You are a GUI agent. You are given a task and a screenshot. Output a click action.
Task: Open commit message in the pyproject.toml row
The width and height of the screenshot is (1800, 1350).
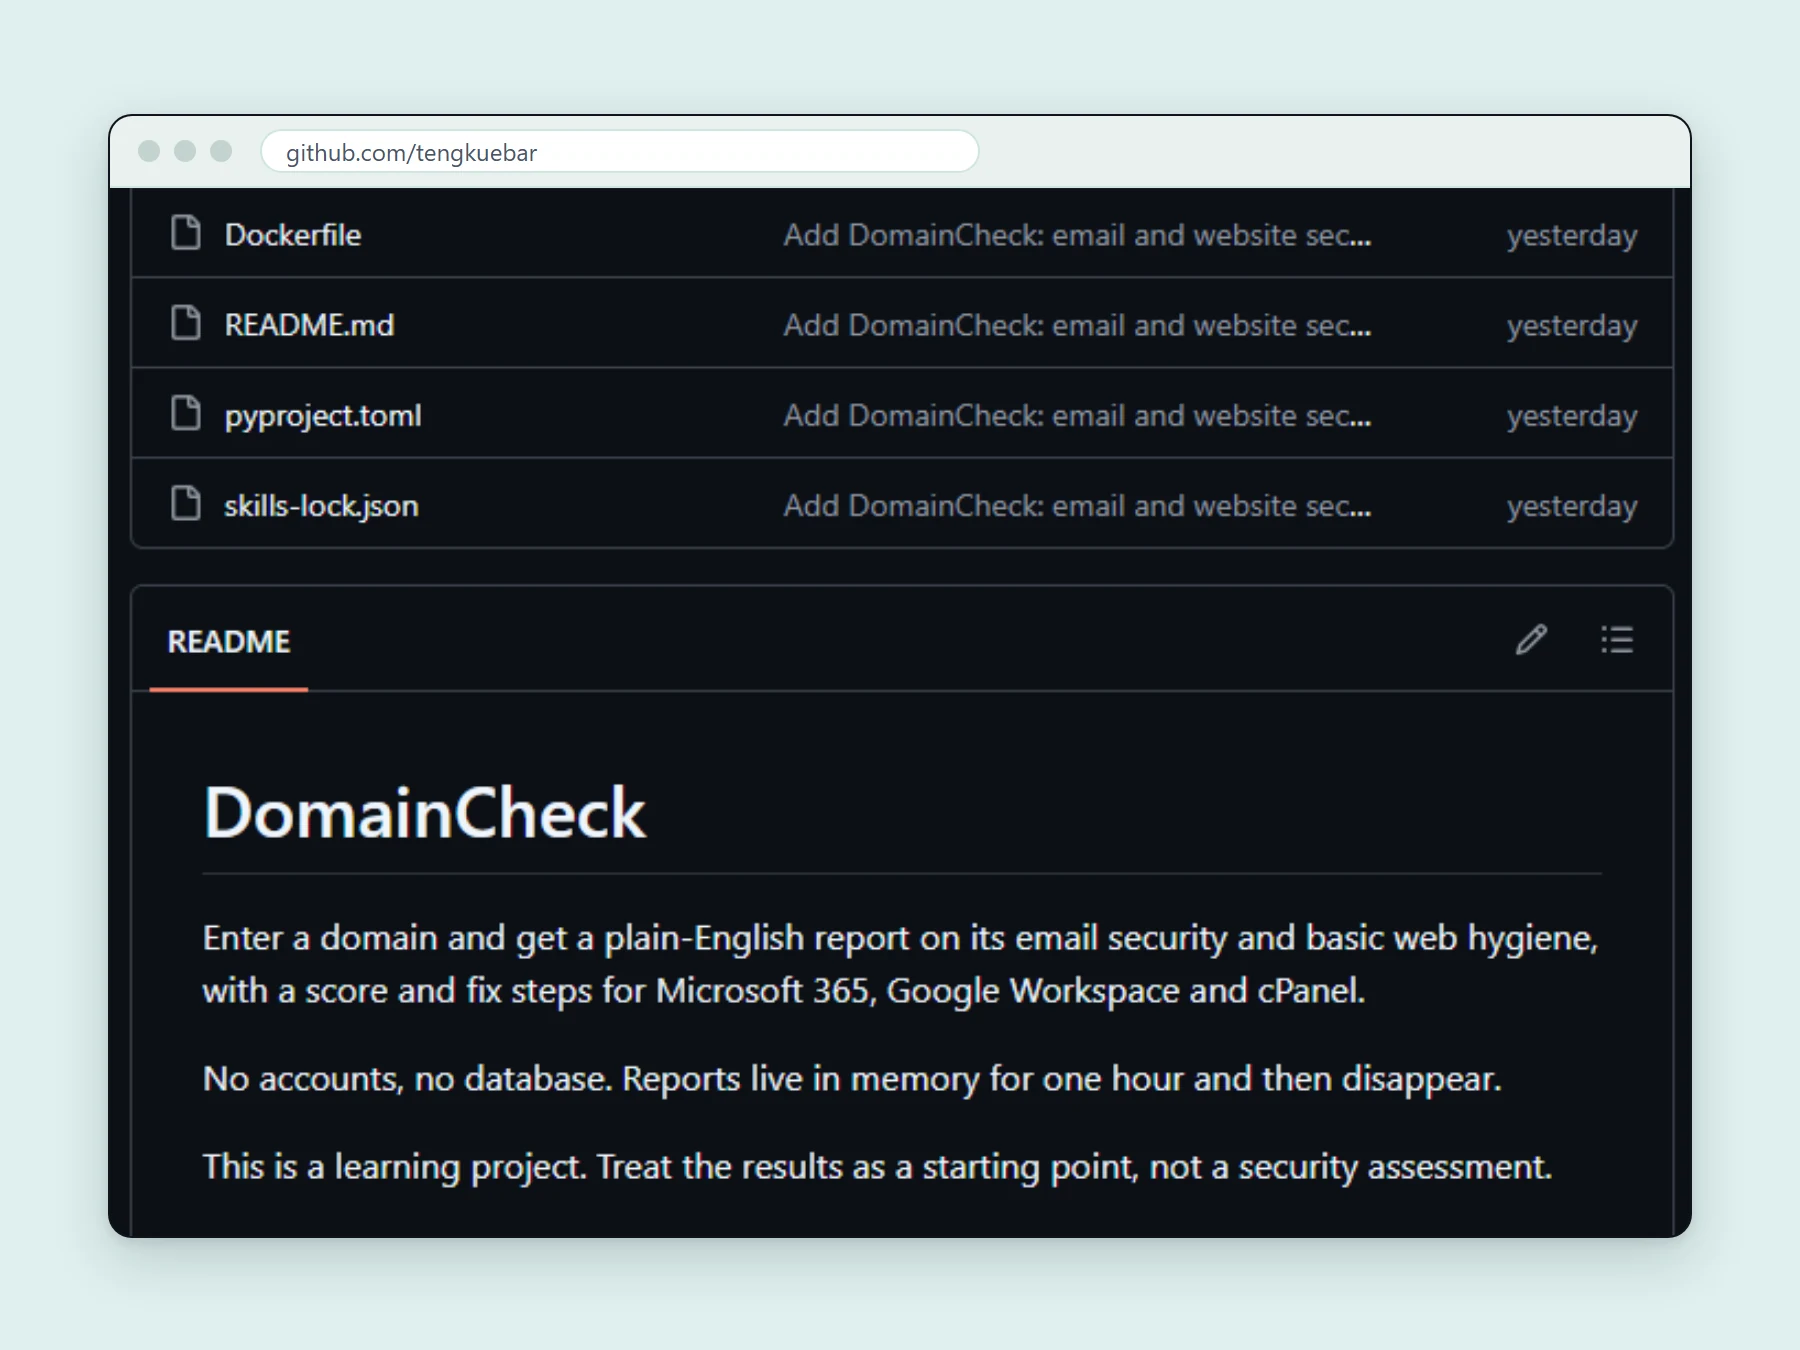[x=1077, y=415]
